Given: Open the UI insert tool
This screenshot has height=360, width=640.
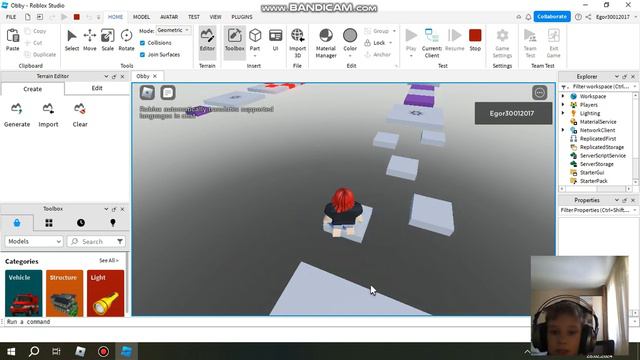Looking at the screenshot, I should click(x=276, y=40).
